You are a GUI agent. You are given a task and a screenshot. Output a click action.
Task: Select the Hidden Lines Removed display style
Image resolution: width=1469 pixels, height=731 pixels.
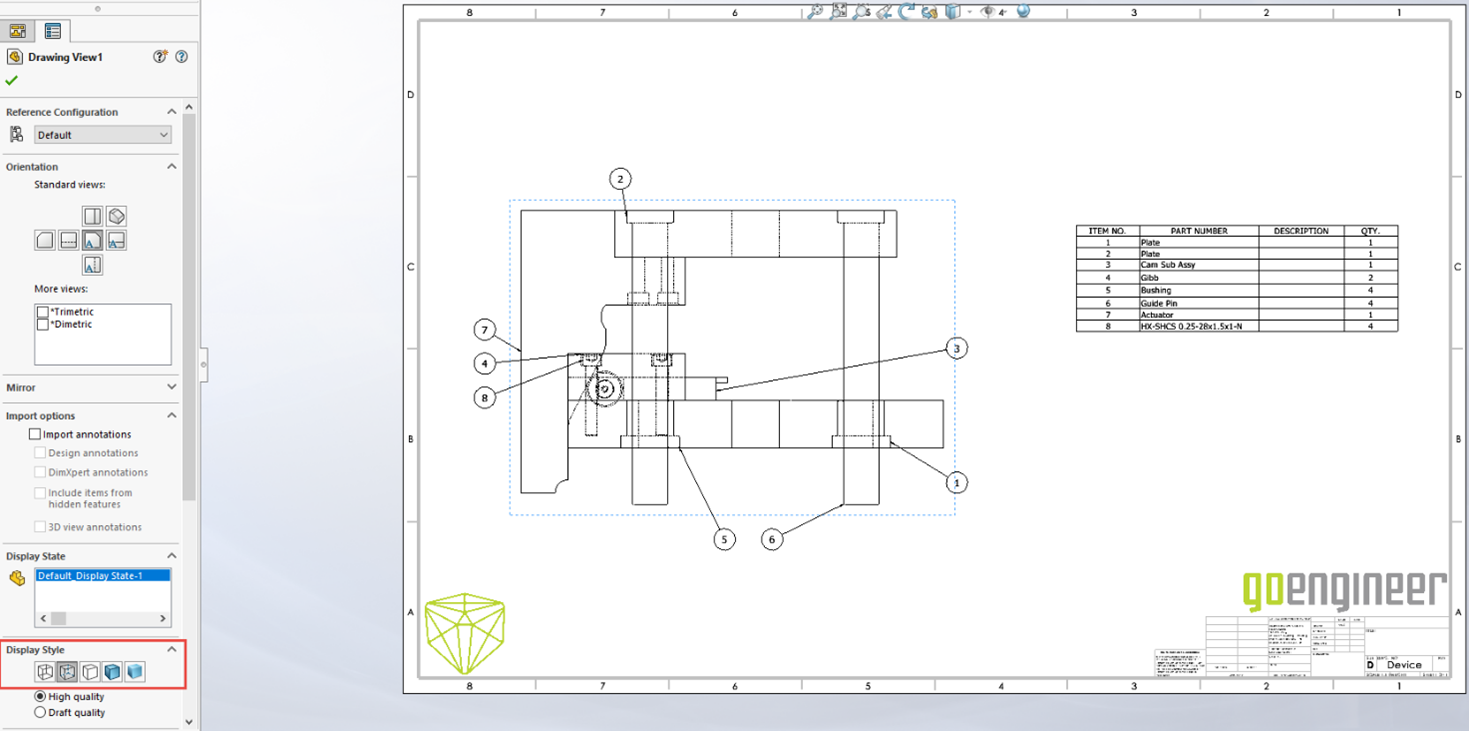[89, 671]
